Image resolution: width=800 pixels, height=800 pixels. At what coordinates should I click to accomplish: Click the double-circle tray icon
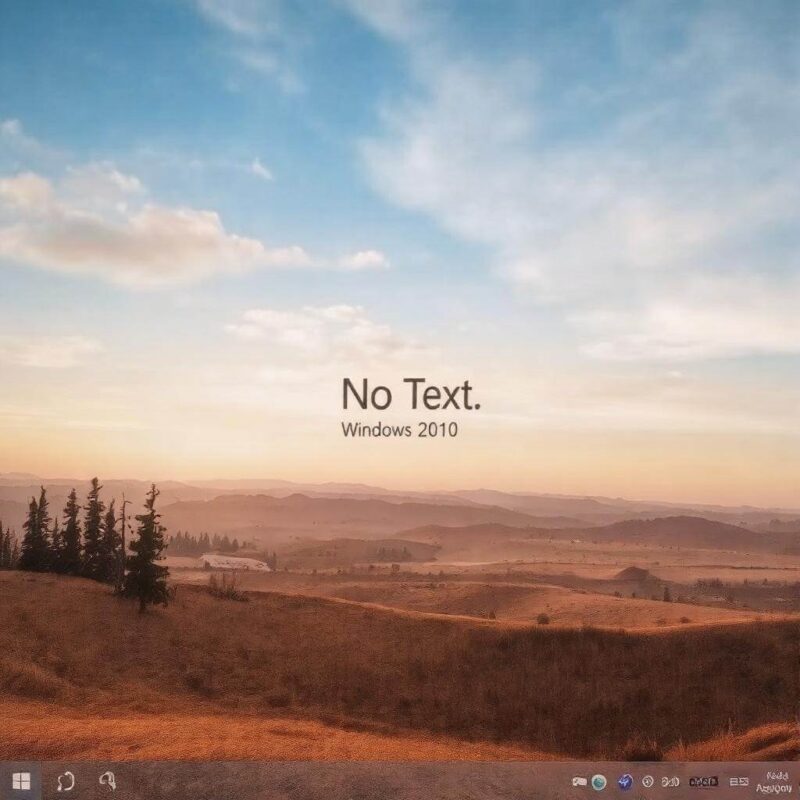(x=671, y=782)
